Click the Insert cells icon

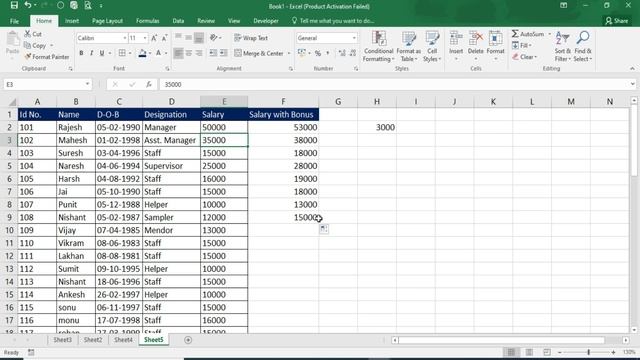456,39
